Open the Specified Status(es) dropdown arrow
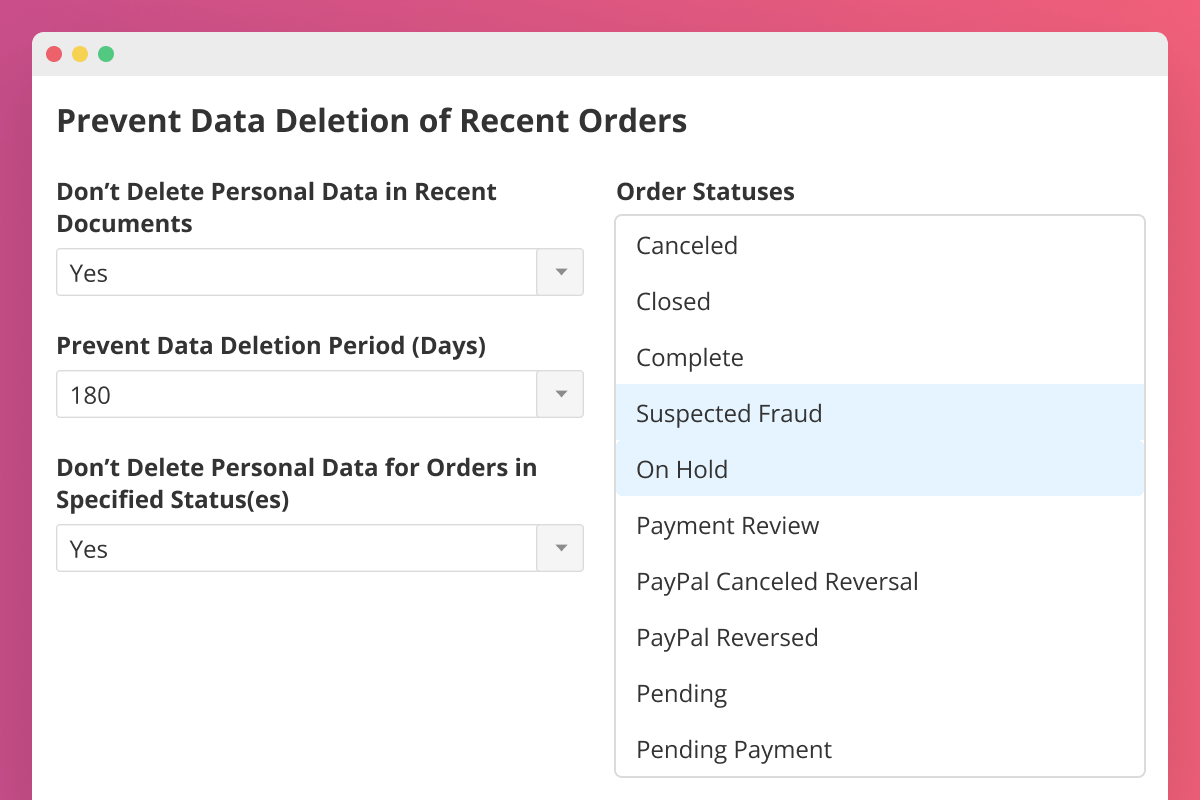 click(561, 548)
